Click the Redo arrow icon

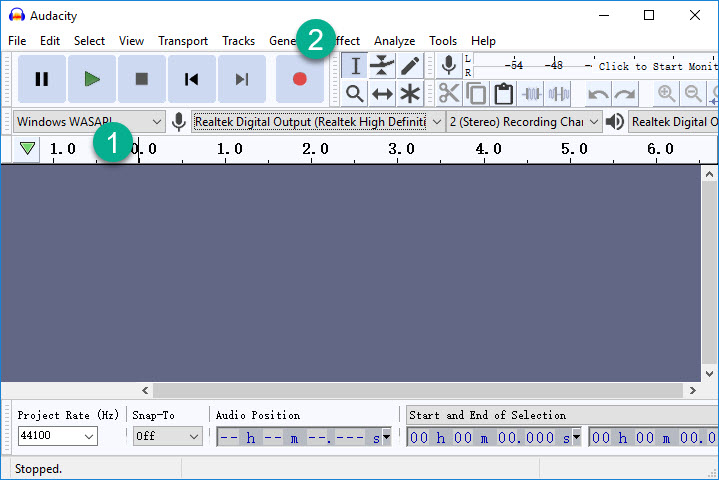(x=625, y=94)
